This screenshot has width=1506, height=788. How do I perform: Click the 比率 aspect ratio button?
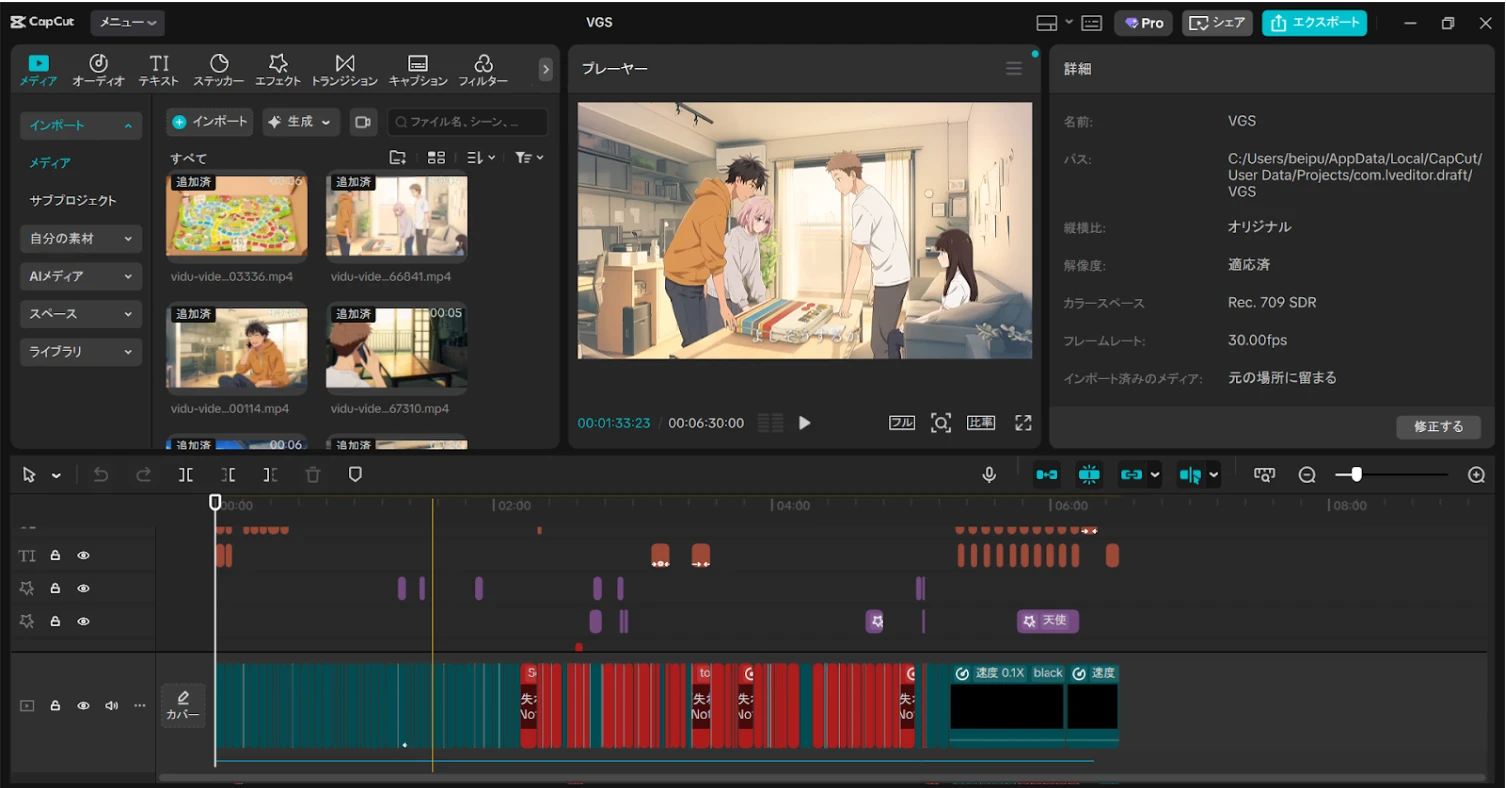(x=981, y=423)
